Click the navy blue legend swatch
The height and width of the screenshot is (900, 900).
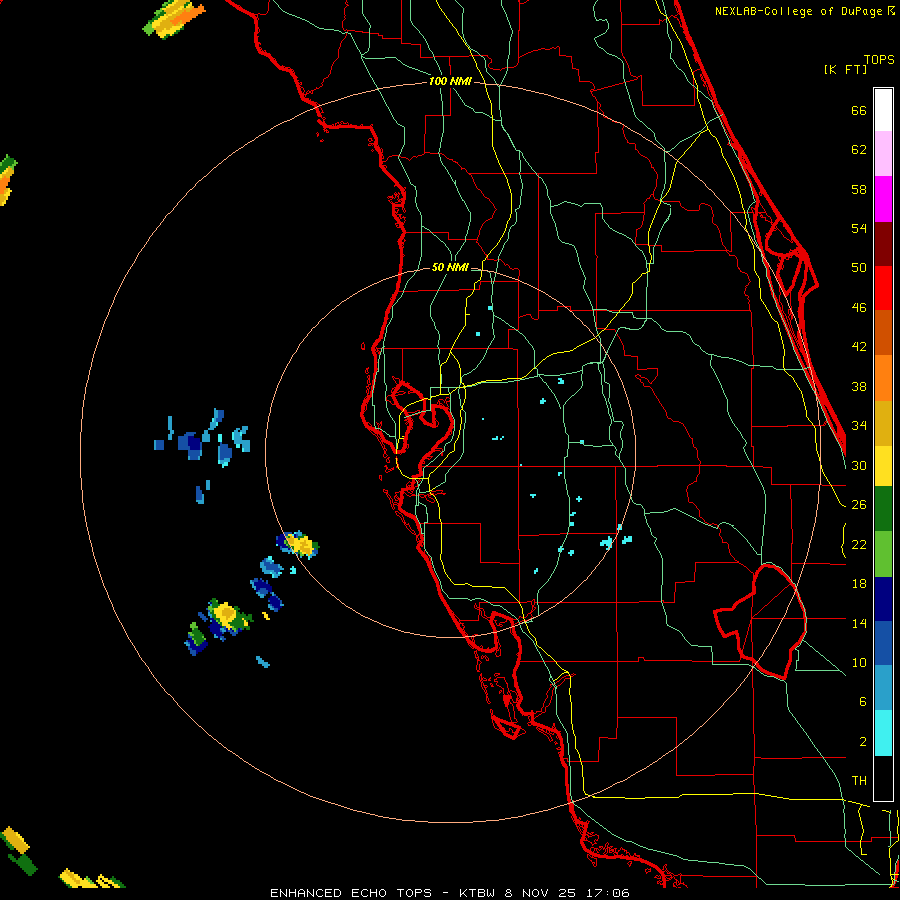[x=883, y=599]
